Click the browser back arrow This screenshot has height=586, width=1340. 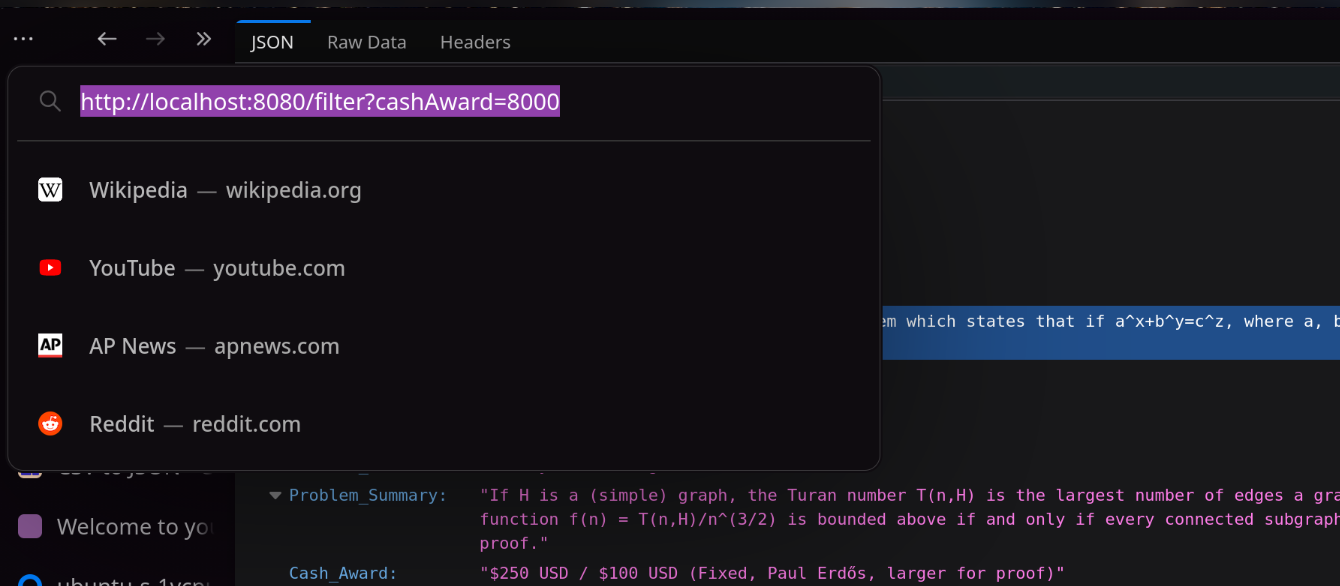click(107, 39)
